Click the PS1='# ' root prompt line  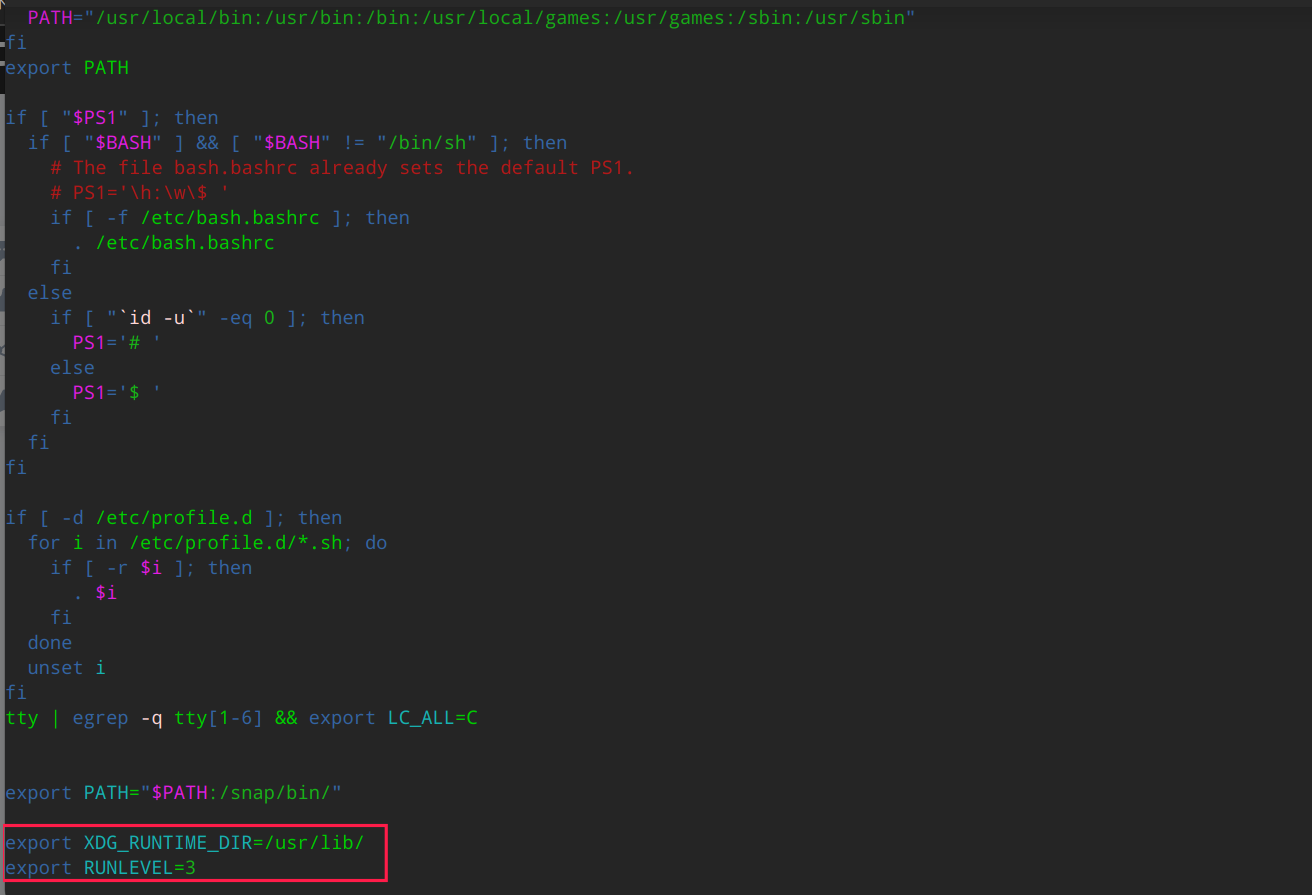click(117, 343)
